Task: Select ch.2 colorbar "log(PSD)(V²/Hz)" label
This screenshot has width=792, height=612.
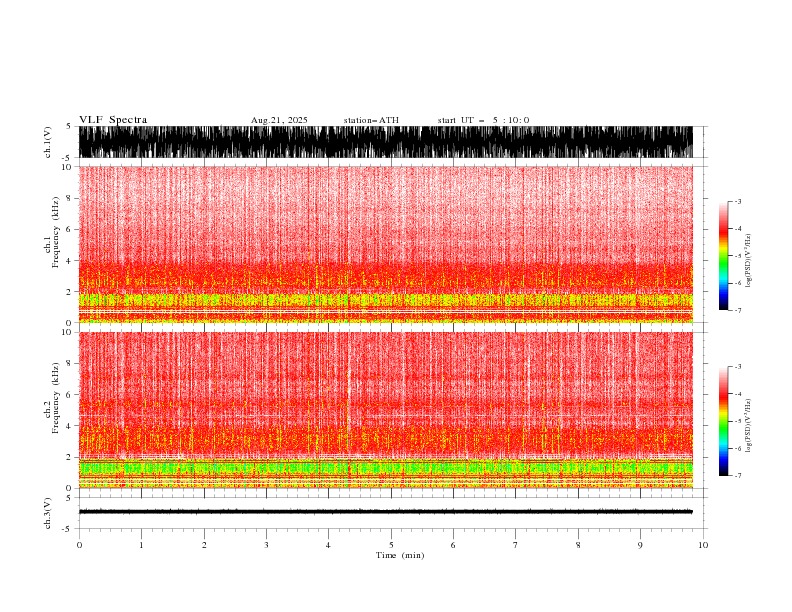Action: (749, 426)
